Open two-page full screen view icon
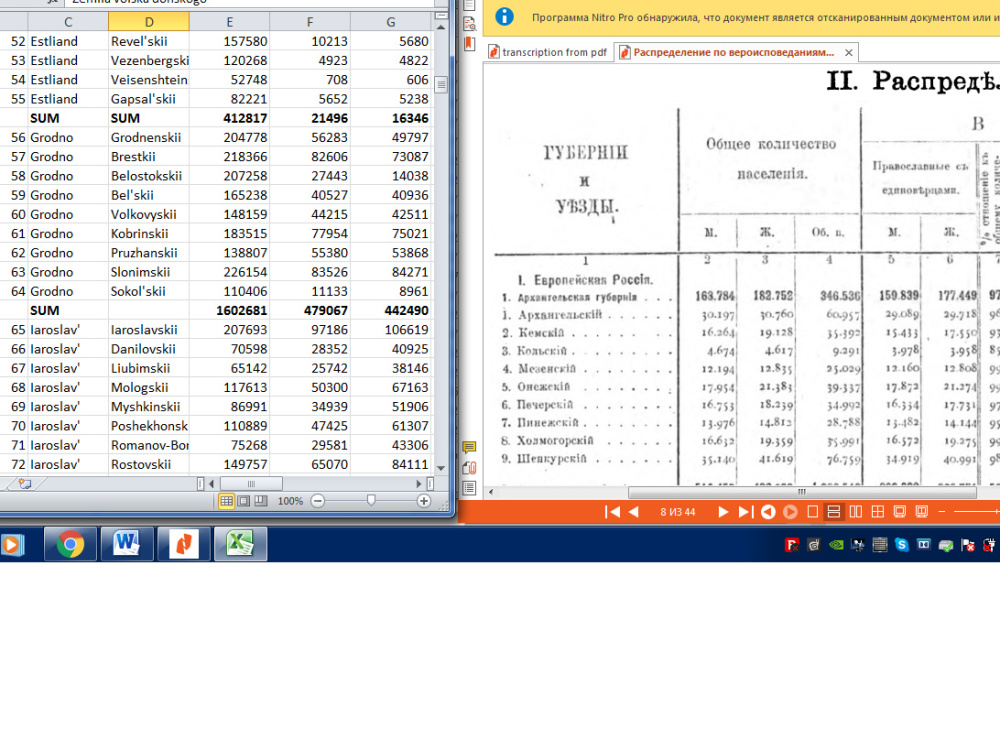This screenshot has width=1000, height=750. click(922, 512)
